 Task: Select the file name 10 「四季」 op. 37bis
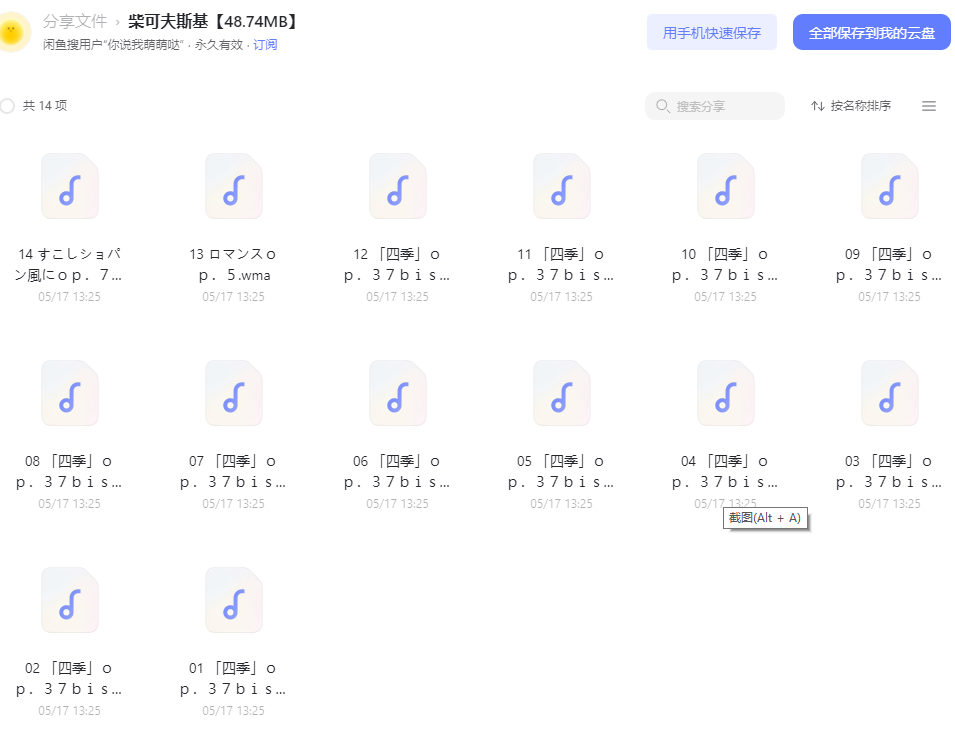coord(725,264)
